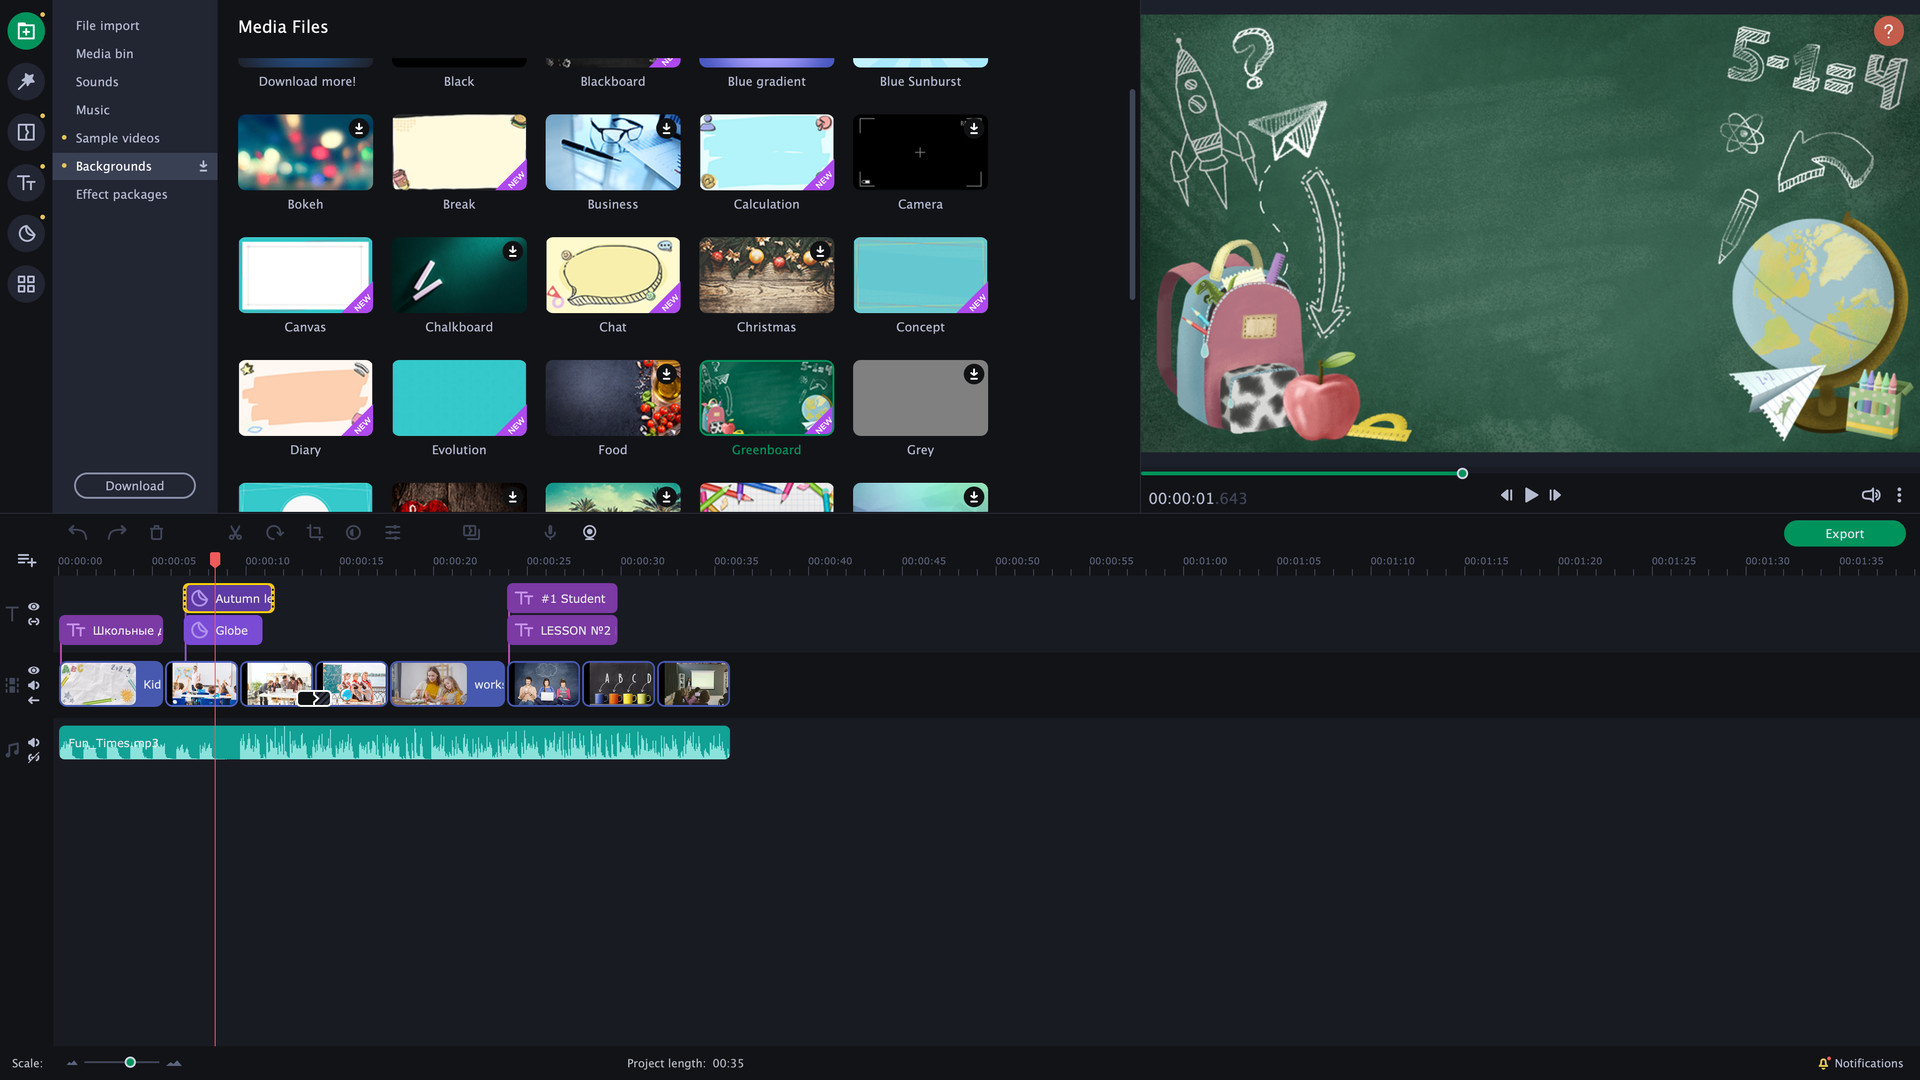
Task: Collapse the Backgrounds category chevron
Action: (203, 166)
